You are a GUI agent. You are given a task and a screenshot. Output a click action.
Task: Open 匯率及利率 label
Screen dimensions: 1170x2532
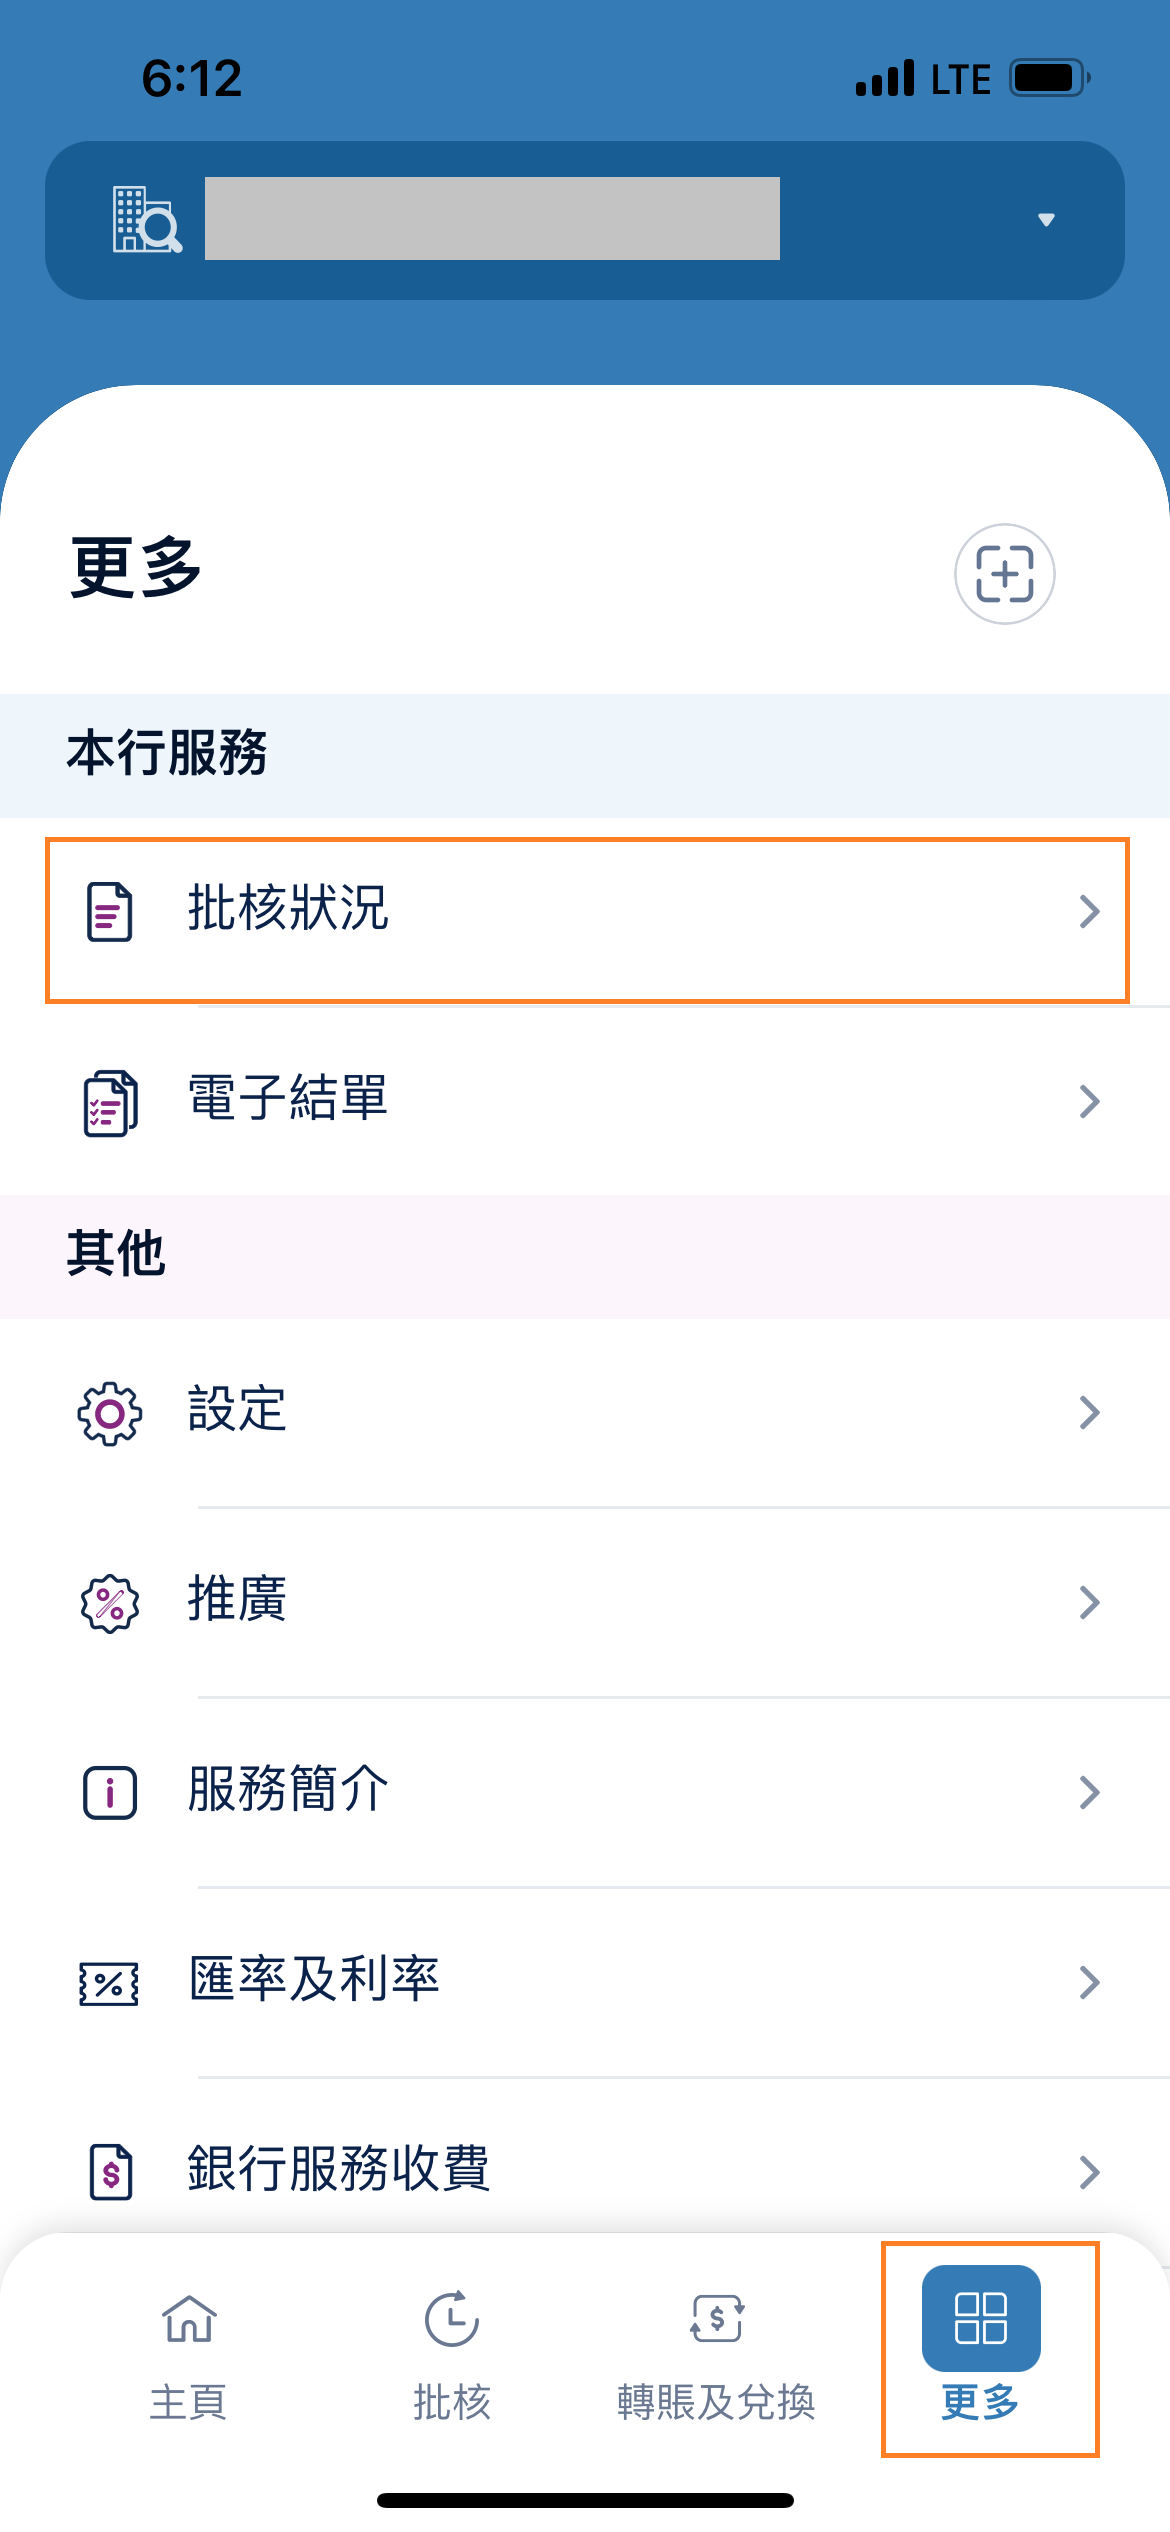click(x=314, y=1980)
